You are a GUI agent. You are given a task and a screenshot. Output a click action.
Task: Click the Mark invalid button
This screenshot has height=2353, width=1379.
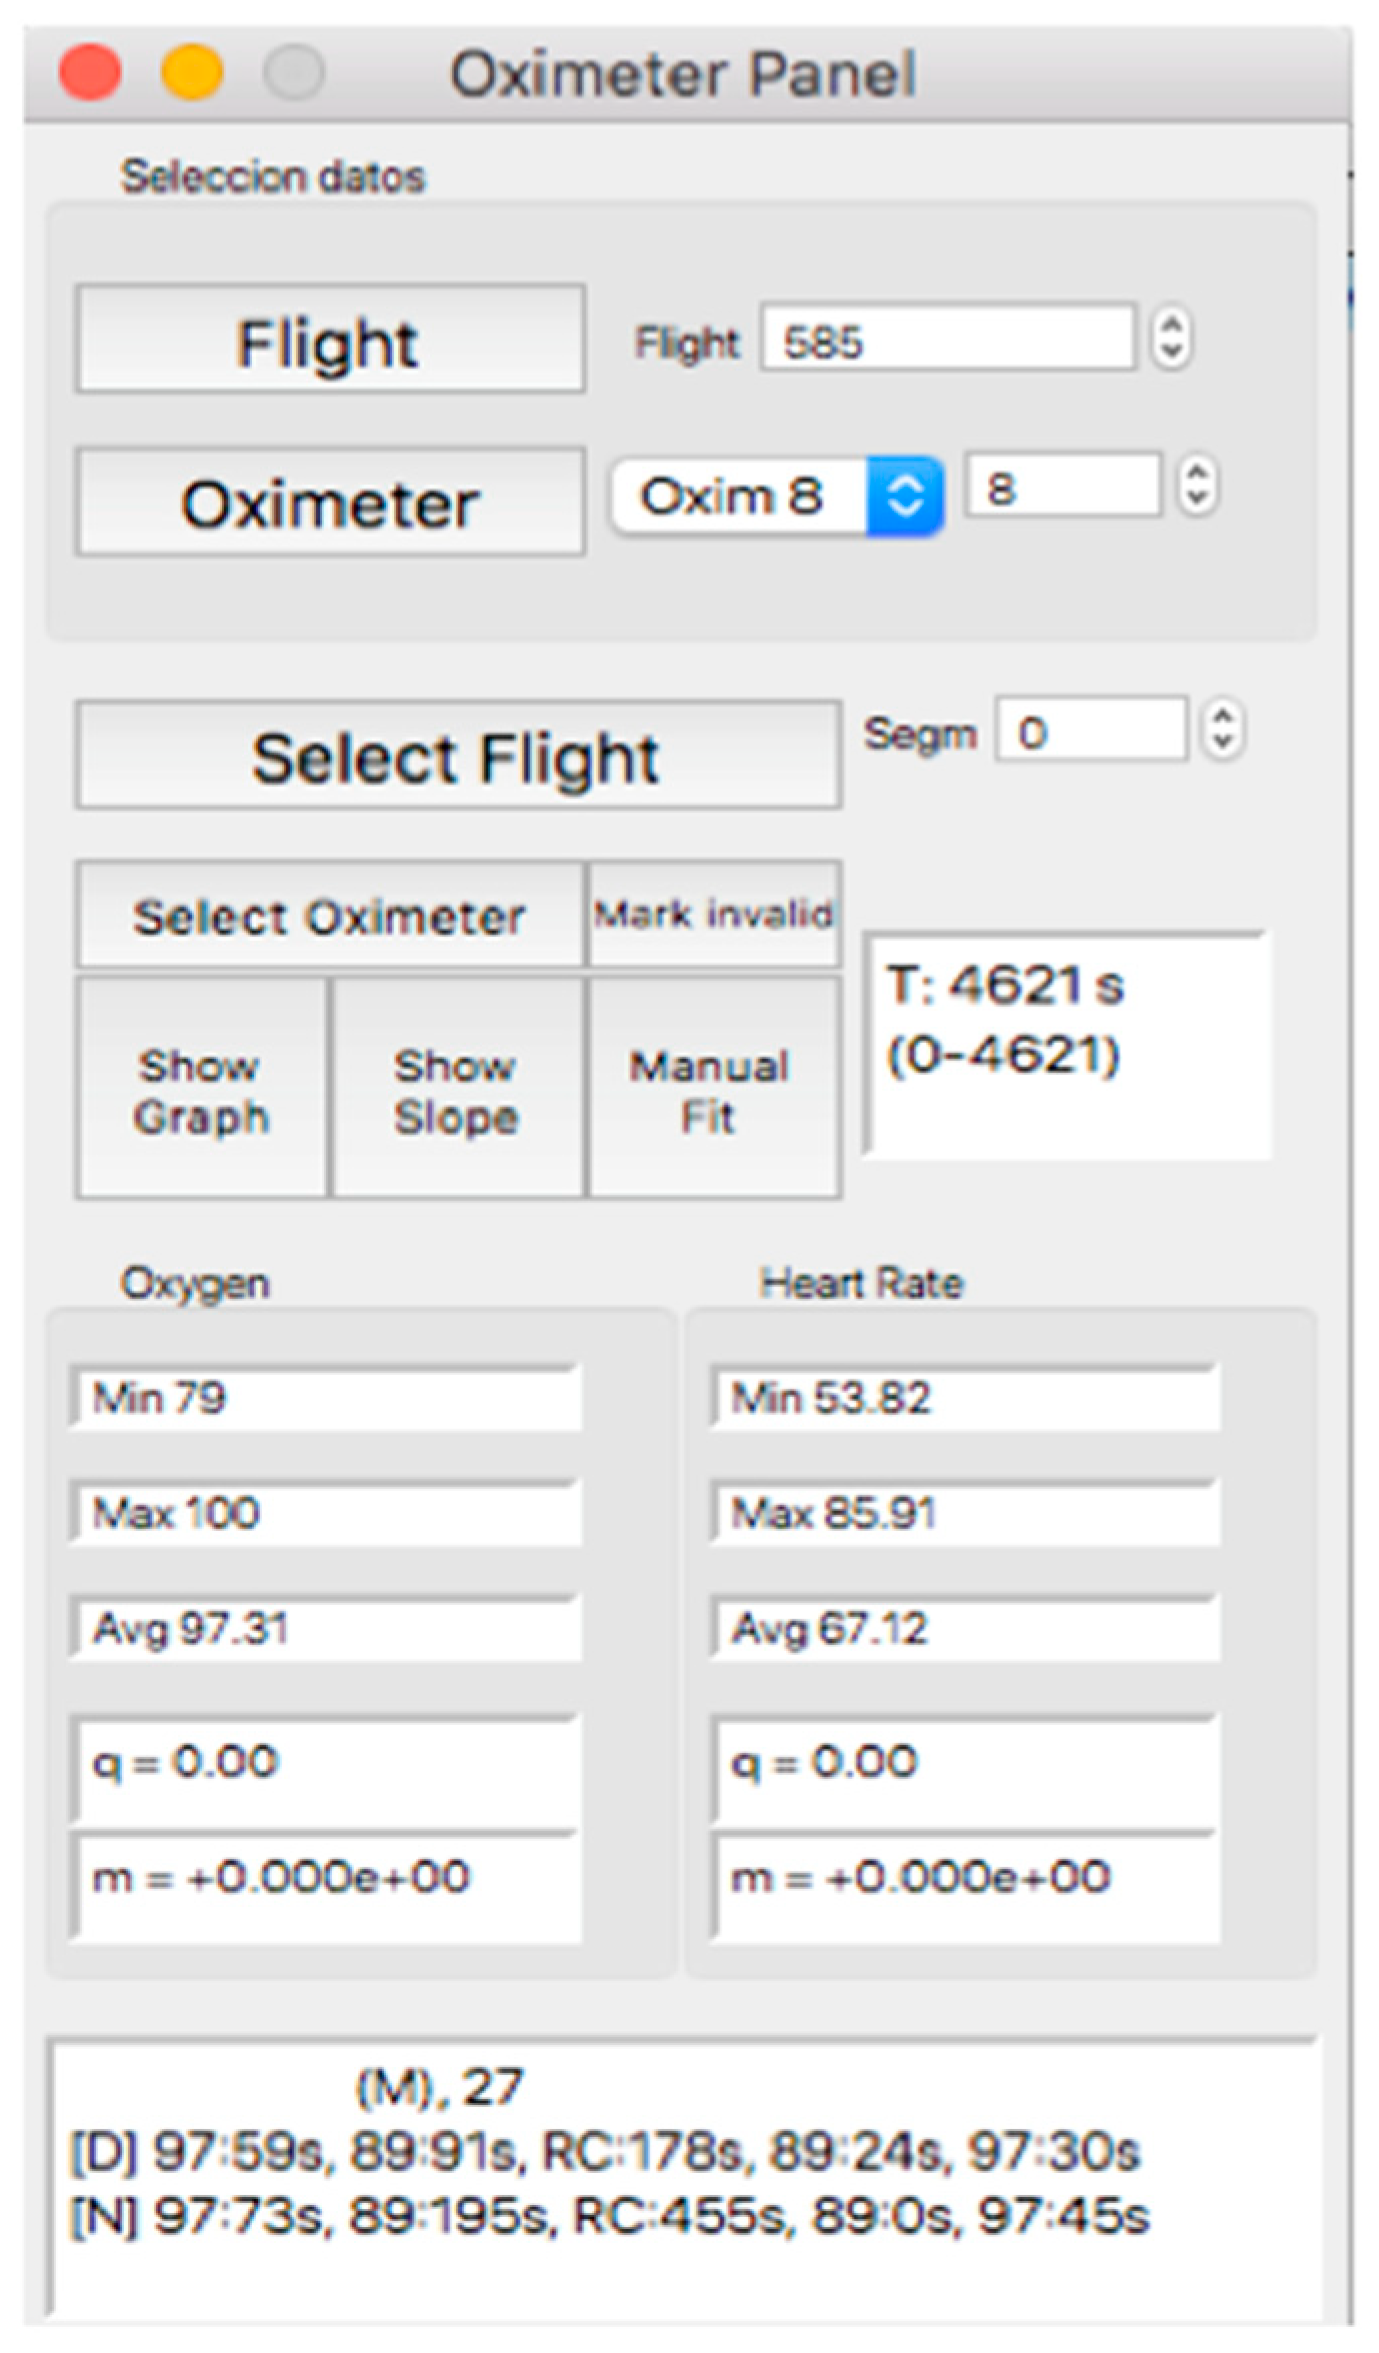pos(714,914)
